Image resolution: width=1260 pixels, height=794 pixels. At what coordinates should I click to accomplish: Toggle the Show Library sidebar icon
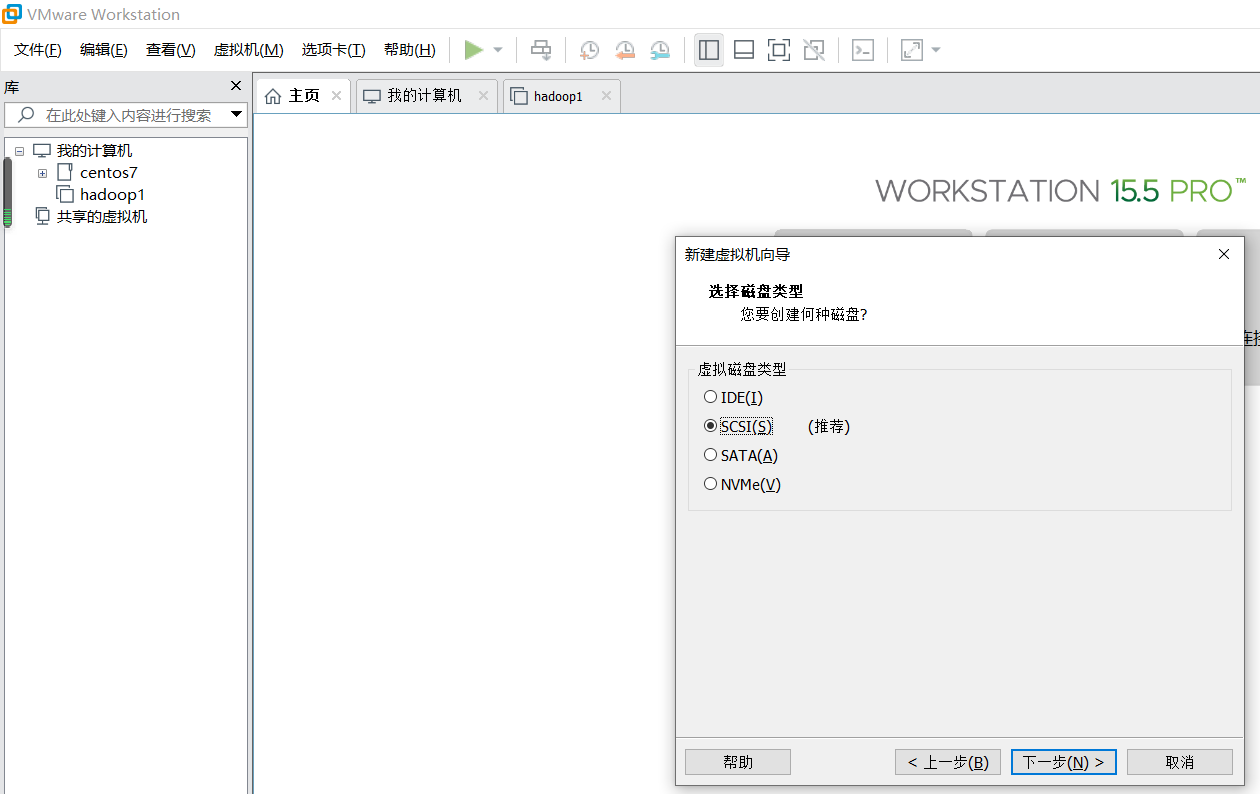click(x=709, y=50)
